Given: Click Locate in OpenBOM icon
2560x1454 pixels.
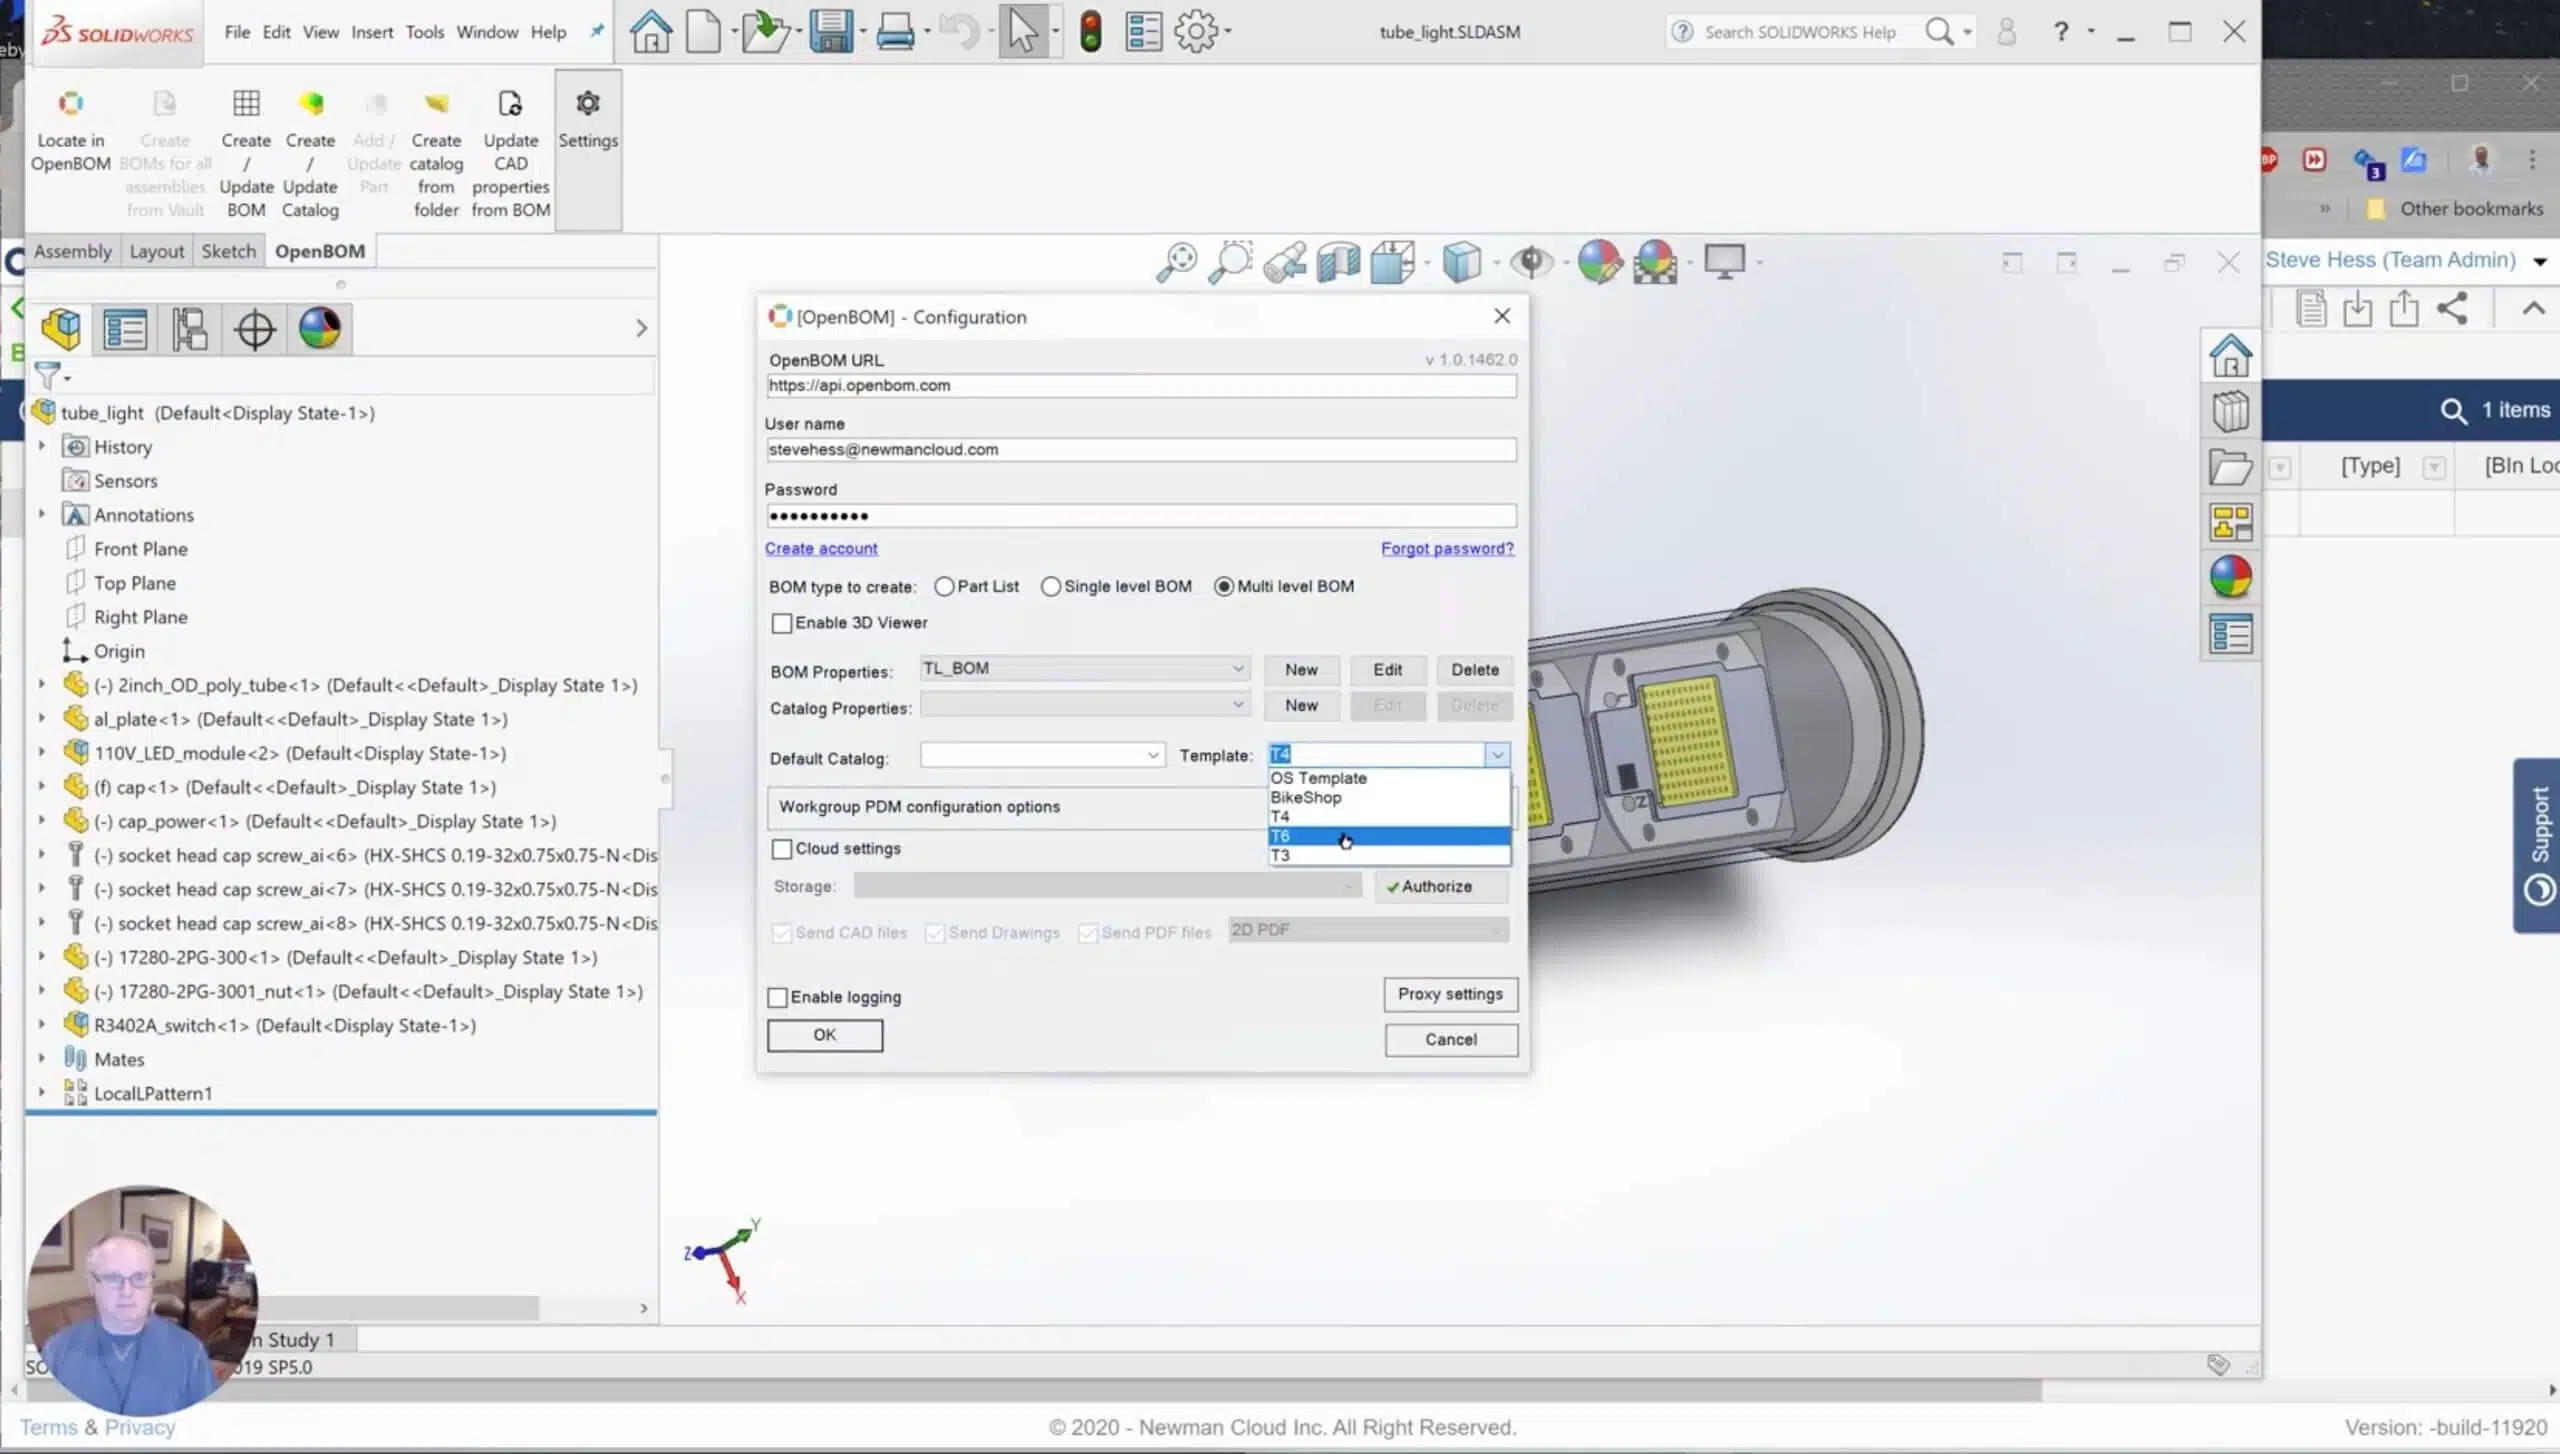Looking at the screenshot, I should [x=70, y=130].
